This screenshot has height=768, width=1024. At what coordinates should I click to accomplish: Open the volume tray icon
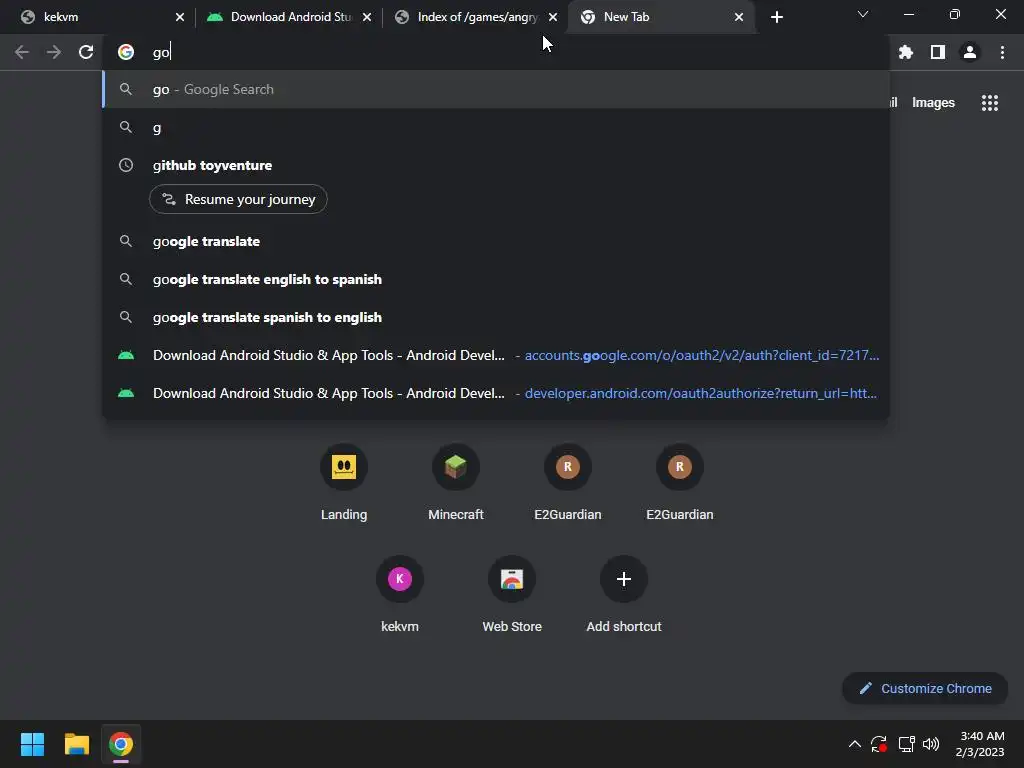pyautogui.click(x=931, y=744)
